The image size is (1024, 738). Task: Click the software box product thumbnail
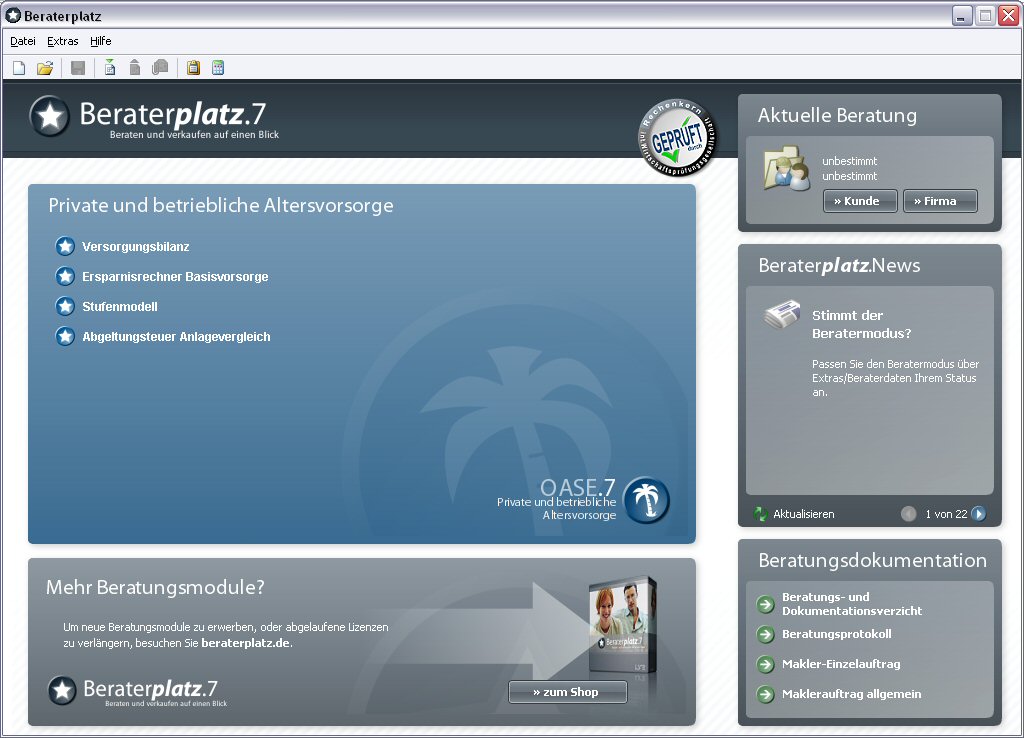[622, 624]
